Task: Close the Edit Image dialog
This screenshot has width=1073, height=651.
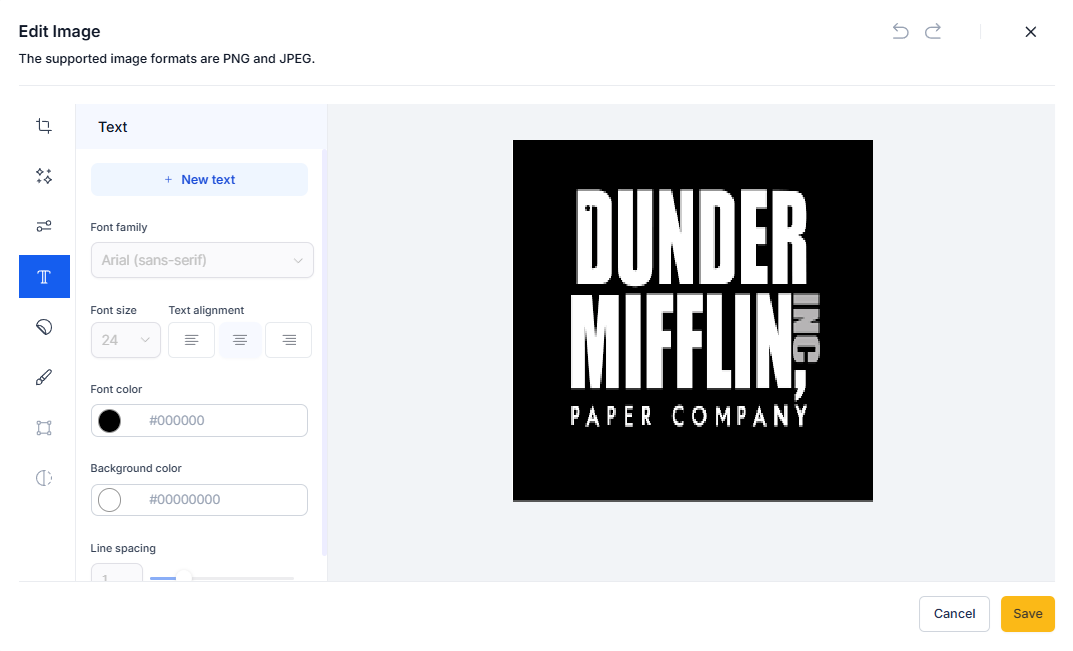Action: [1031, 31]
